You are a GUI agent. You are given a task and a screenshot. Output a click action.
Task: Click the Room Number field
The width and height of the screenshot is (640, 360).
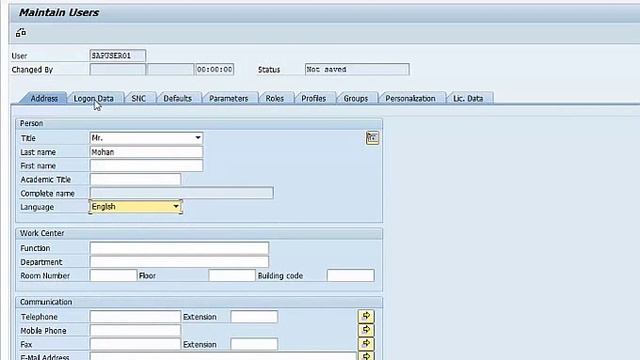pyautogui.click(x=113, y=276)
